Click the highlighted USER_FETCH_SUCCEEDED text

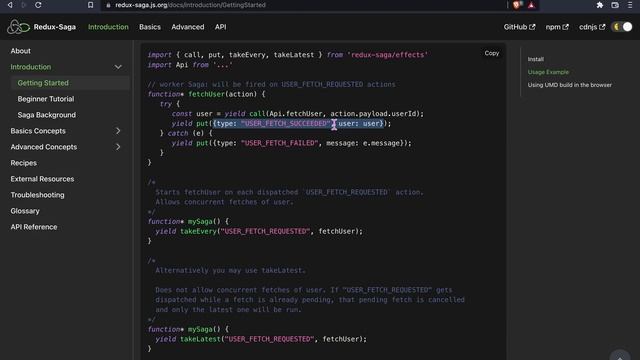(x=285, y=124)
